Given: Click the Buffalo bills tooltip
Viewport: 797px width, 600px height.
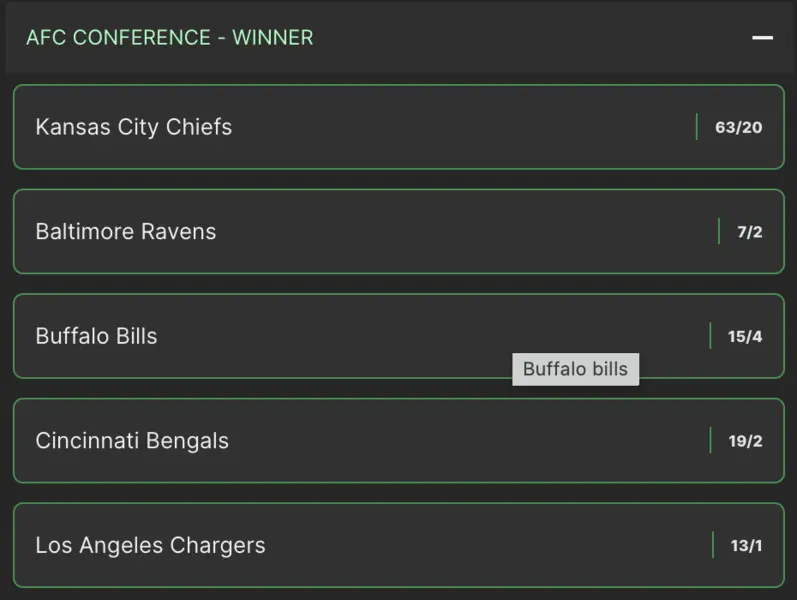Looking at the screenshot, I should (575, 369).
